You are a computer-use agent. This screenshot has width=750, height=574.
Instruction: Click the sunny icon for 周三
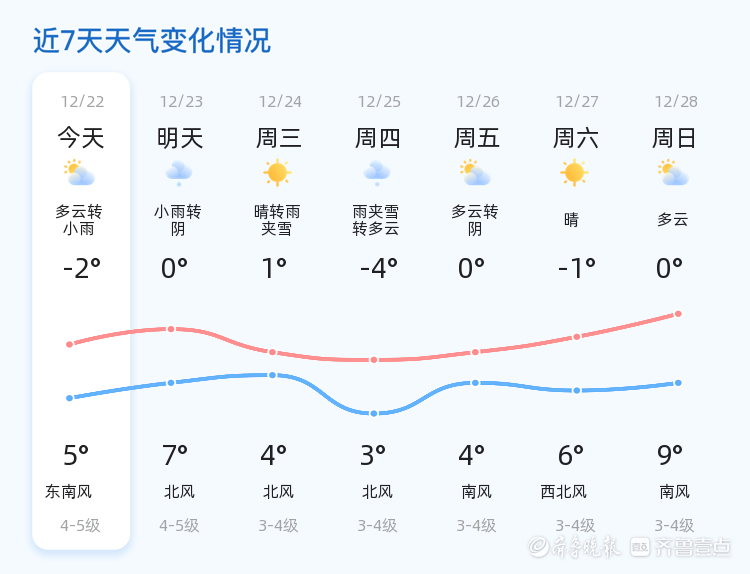277,173
